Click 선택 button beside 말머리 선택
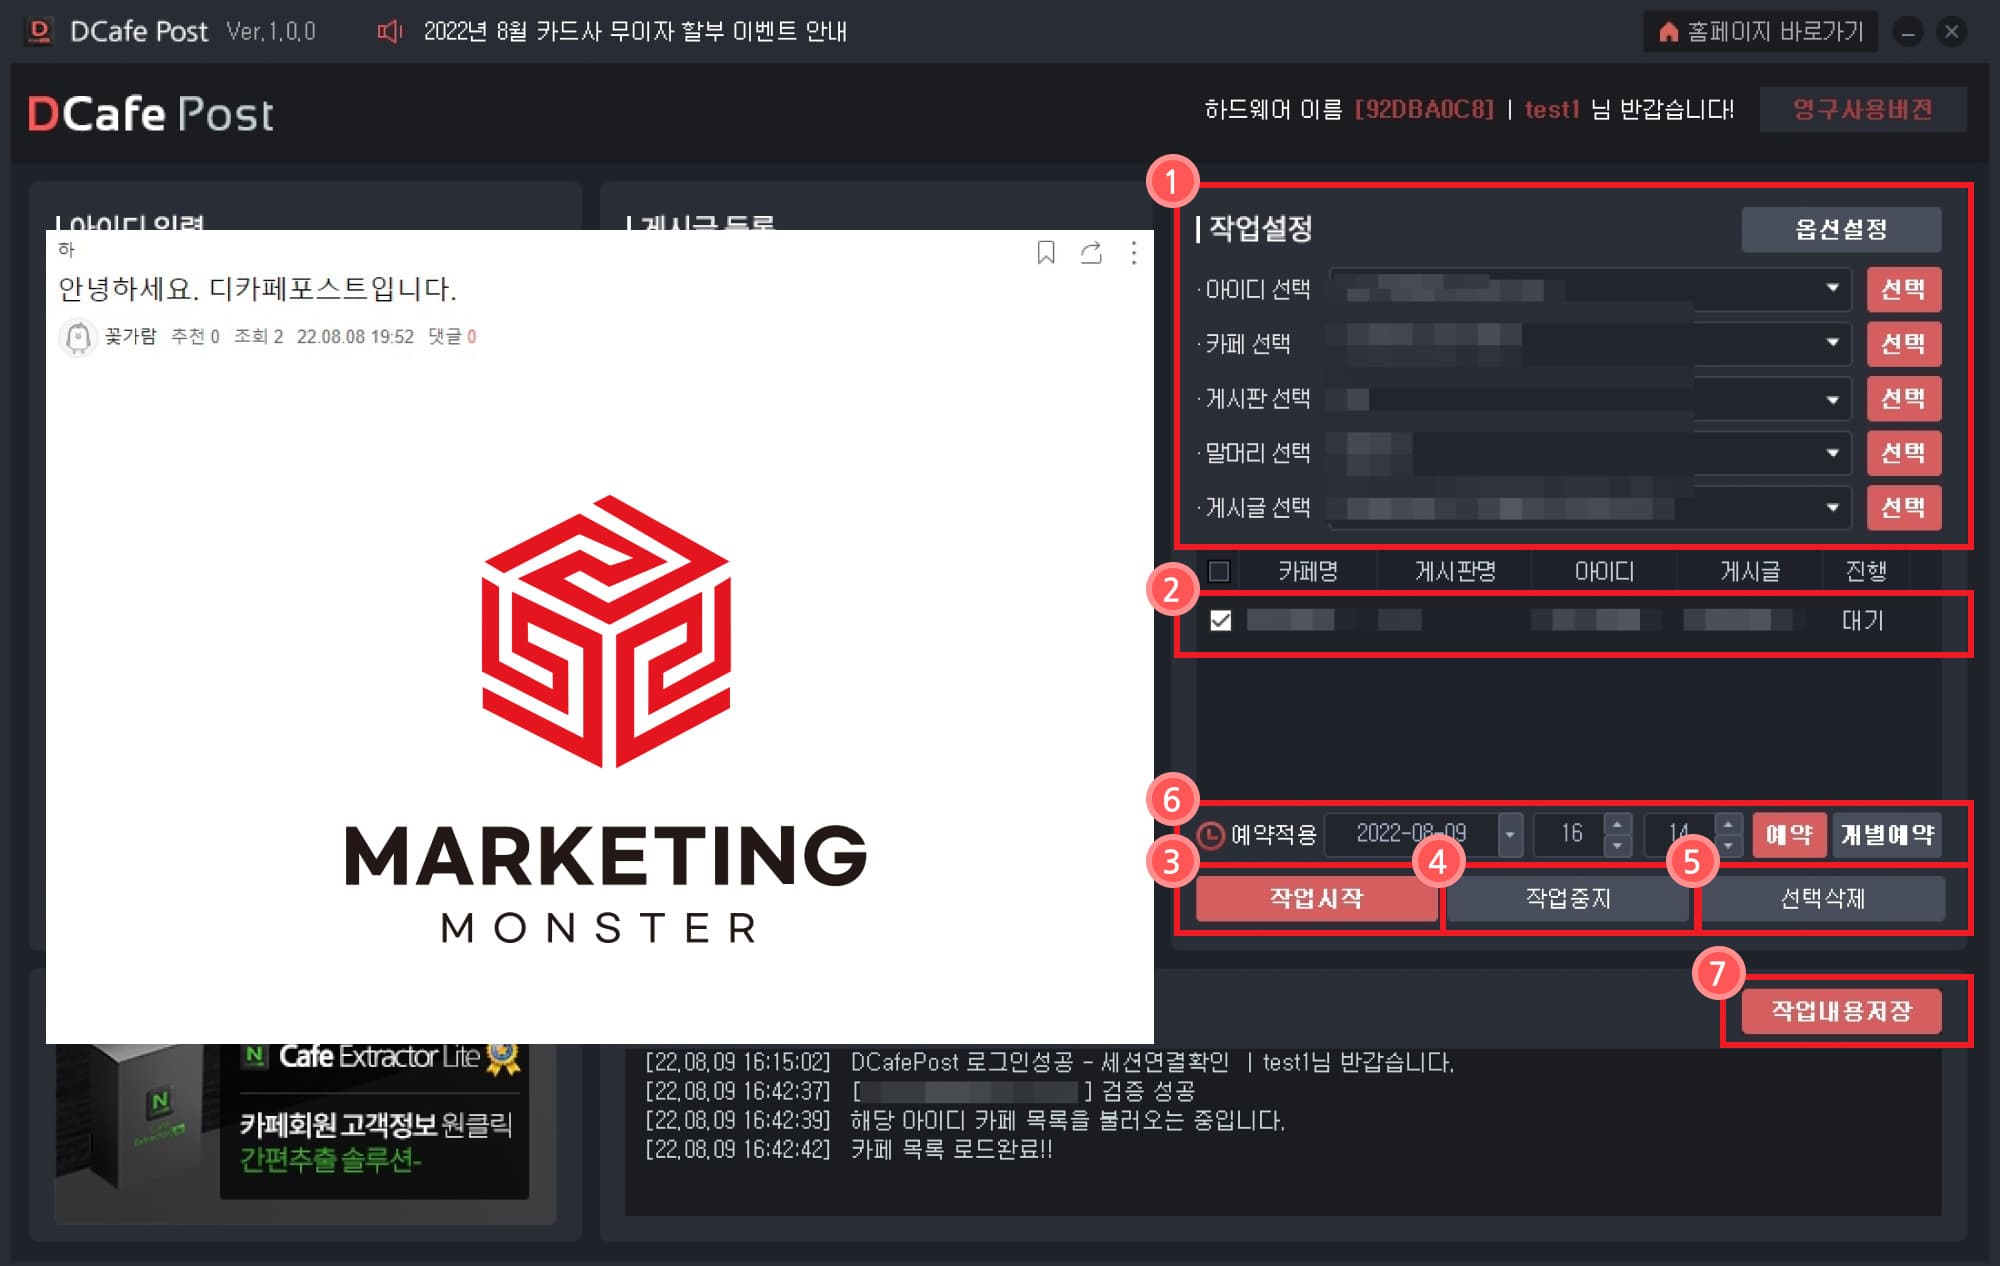 pos(1903,452)
